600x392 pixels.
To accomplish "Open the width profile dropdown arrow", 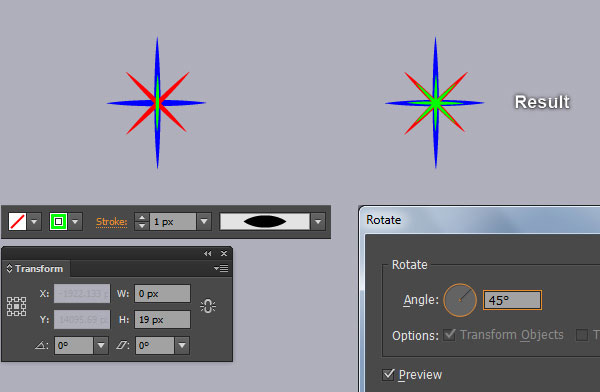I will click(x=318, y=222).
